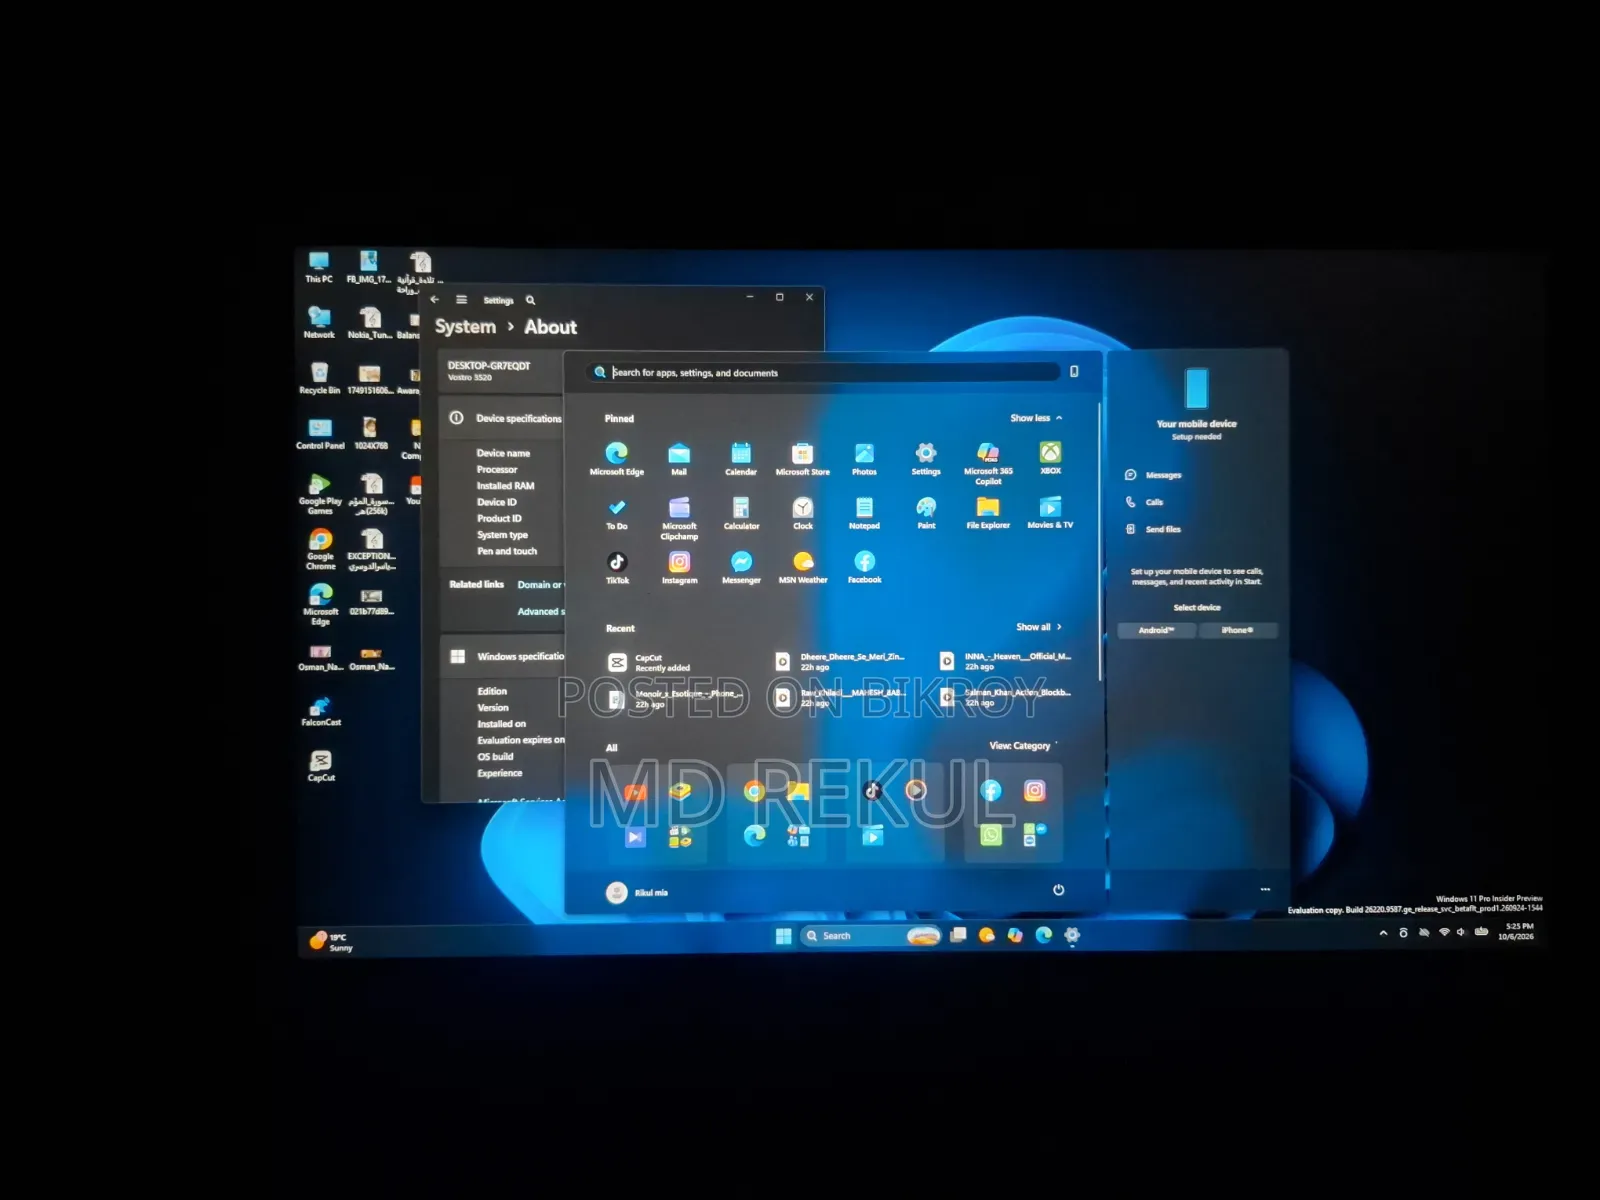This screenshot has height=1200, width=1600.
Task: Launch Movies & TV pinned app
Action: click(x=1050, y=513)
